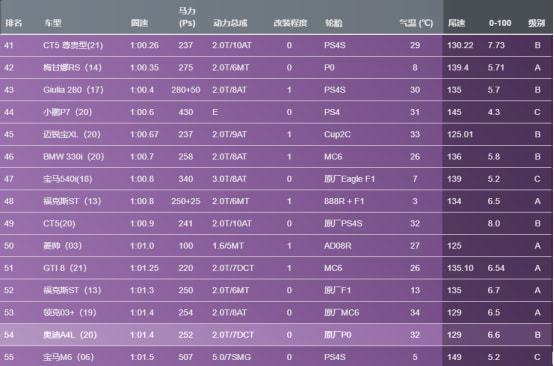Select the 级别 column header

click(536, 23)
